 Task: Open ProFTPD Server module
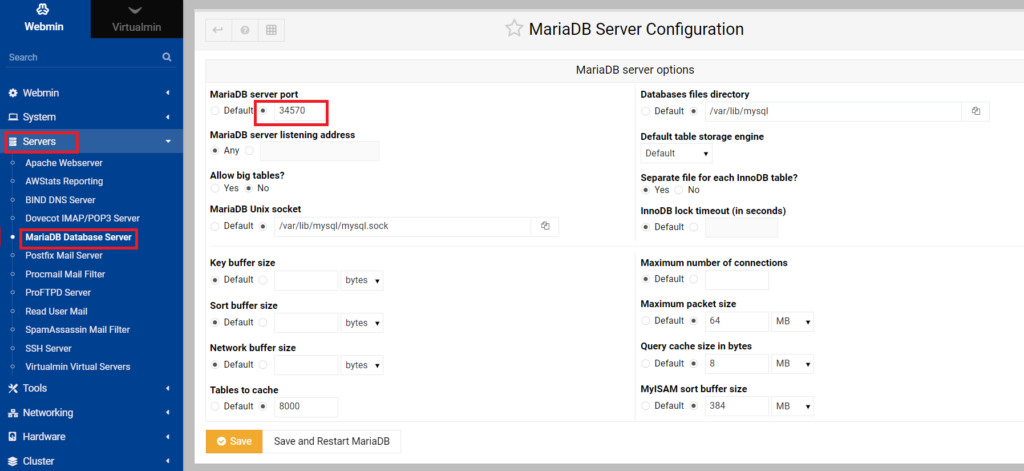(x=58, y=293)
